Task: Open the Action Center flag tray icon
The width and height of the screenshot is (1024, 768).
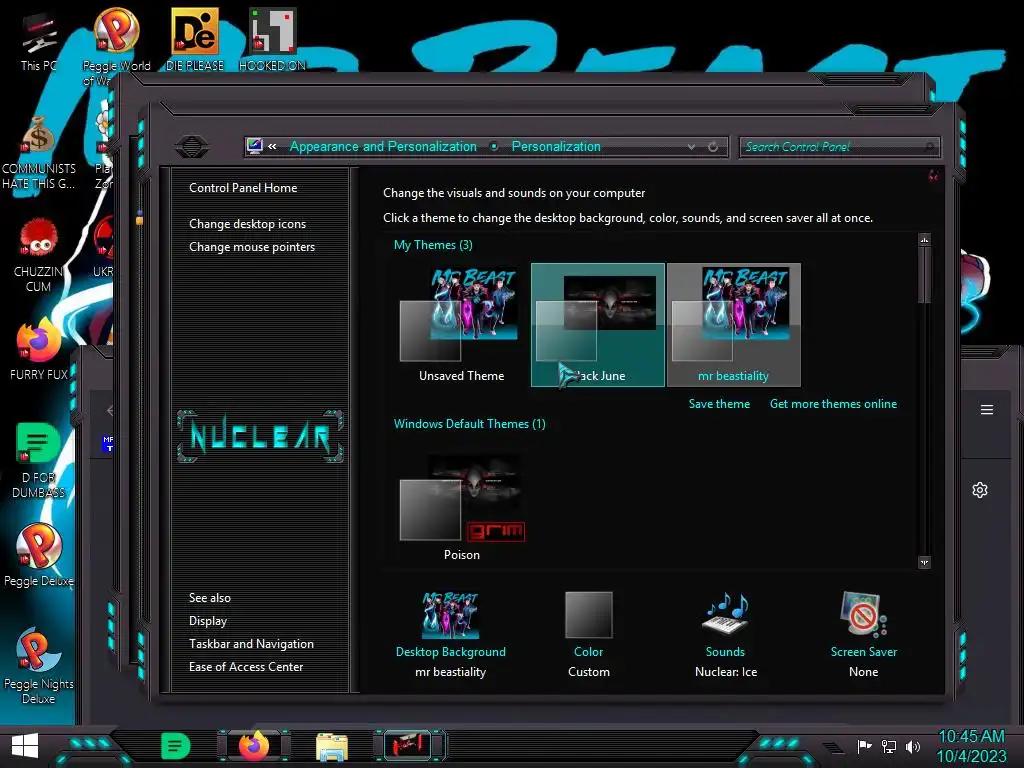Action: point(864,746)
